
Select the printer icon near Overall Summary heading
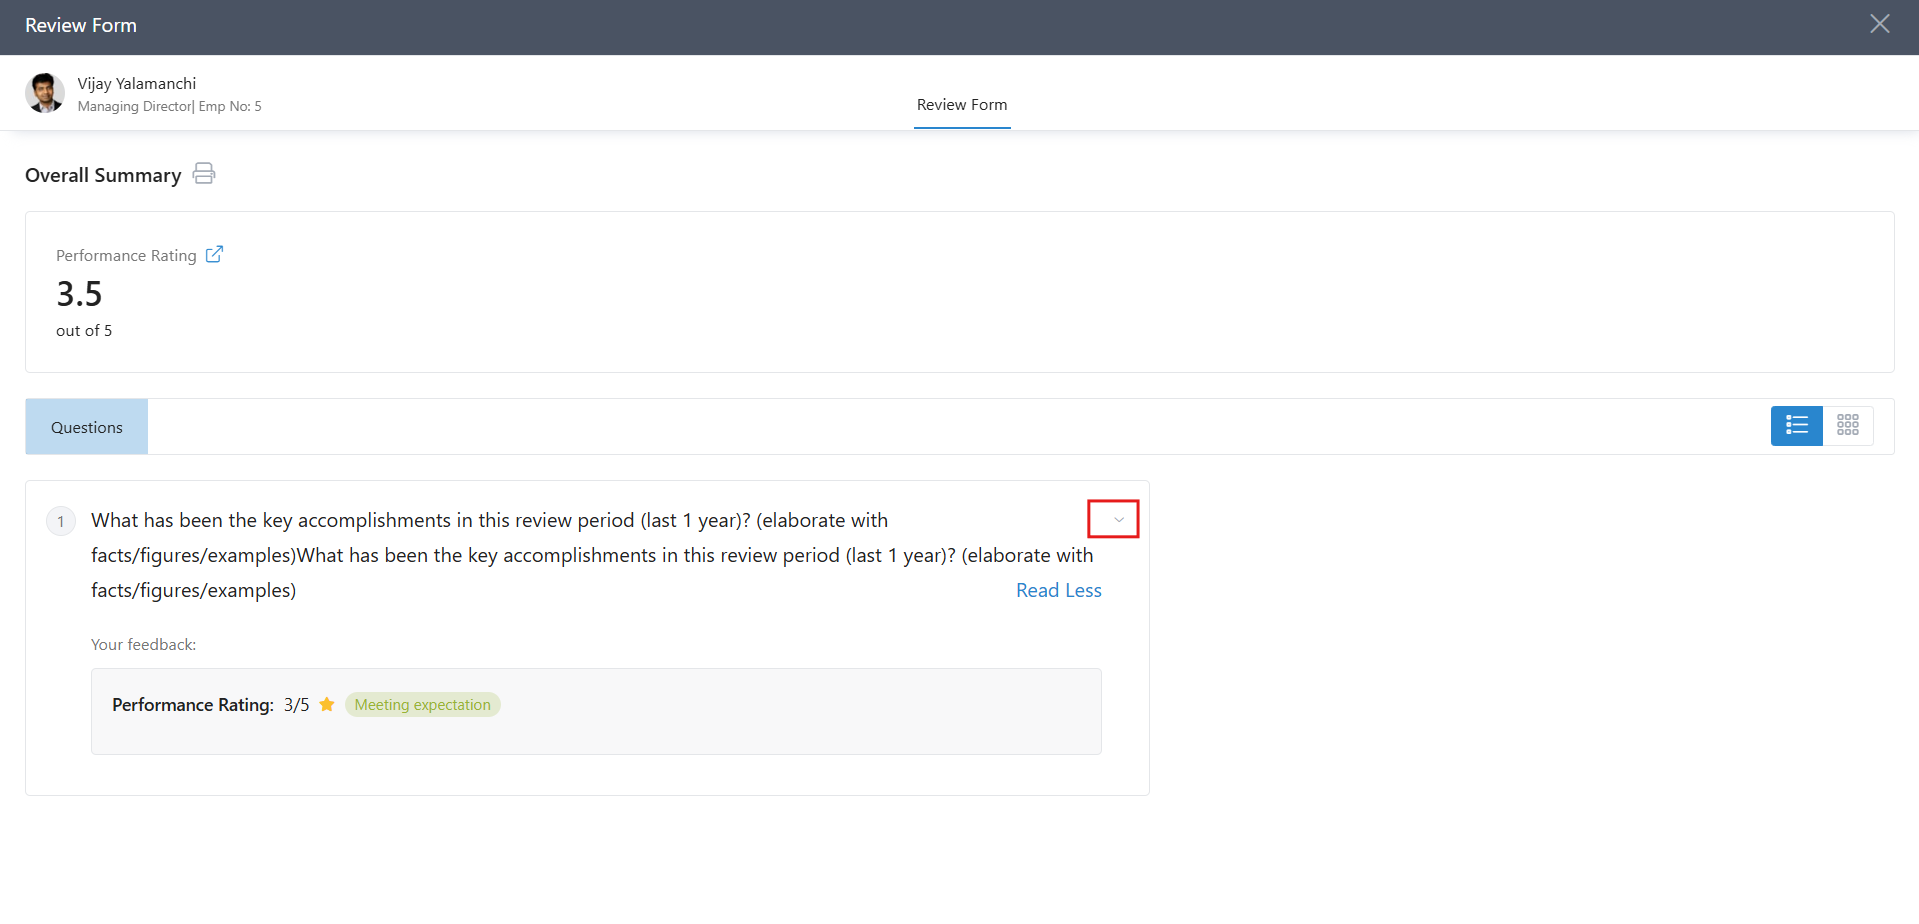[x=204, y=173]
